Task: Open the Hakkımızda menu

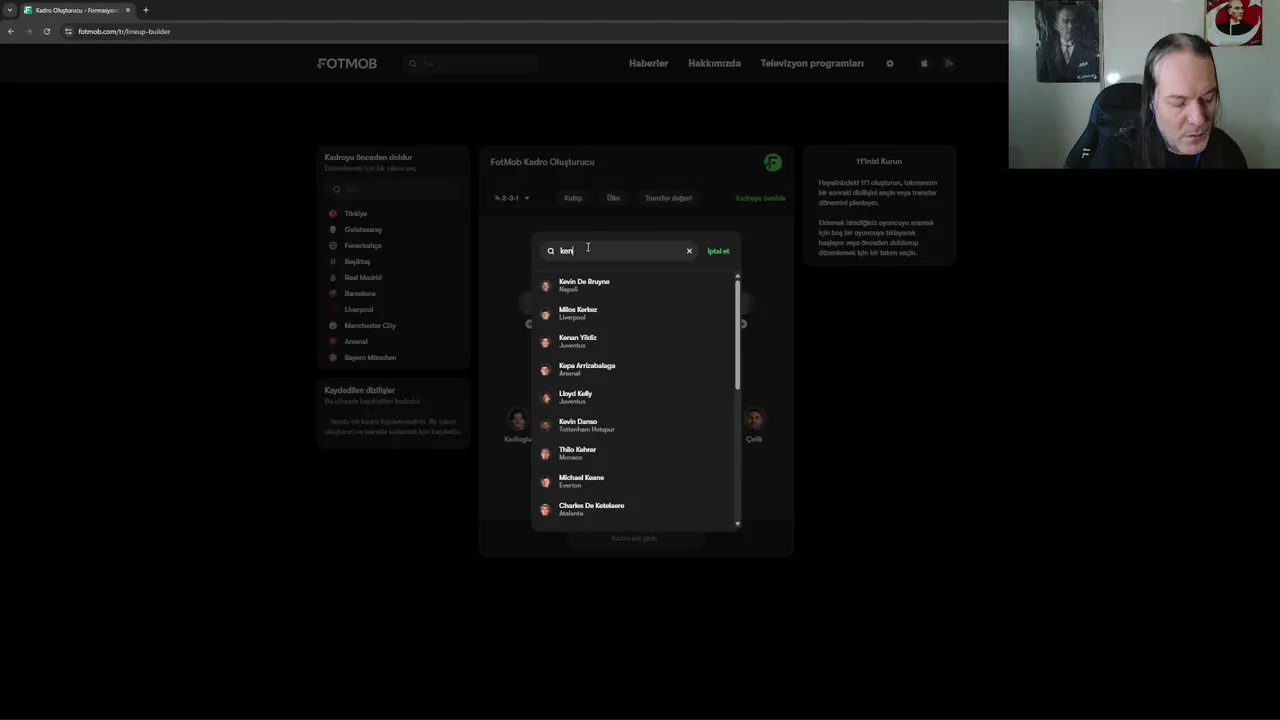Action: (x=714, y=63)
